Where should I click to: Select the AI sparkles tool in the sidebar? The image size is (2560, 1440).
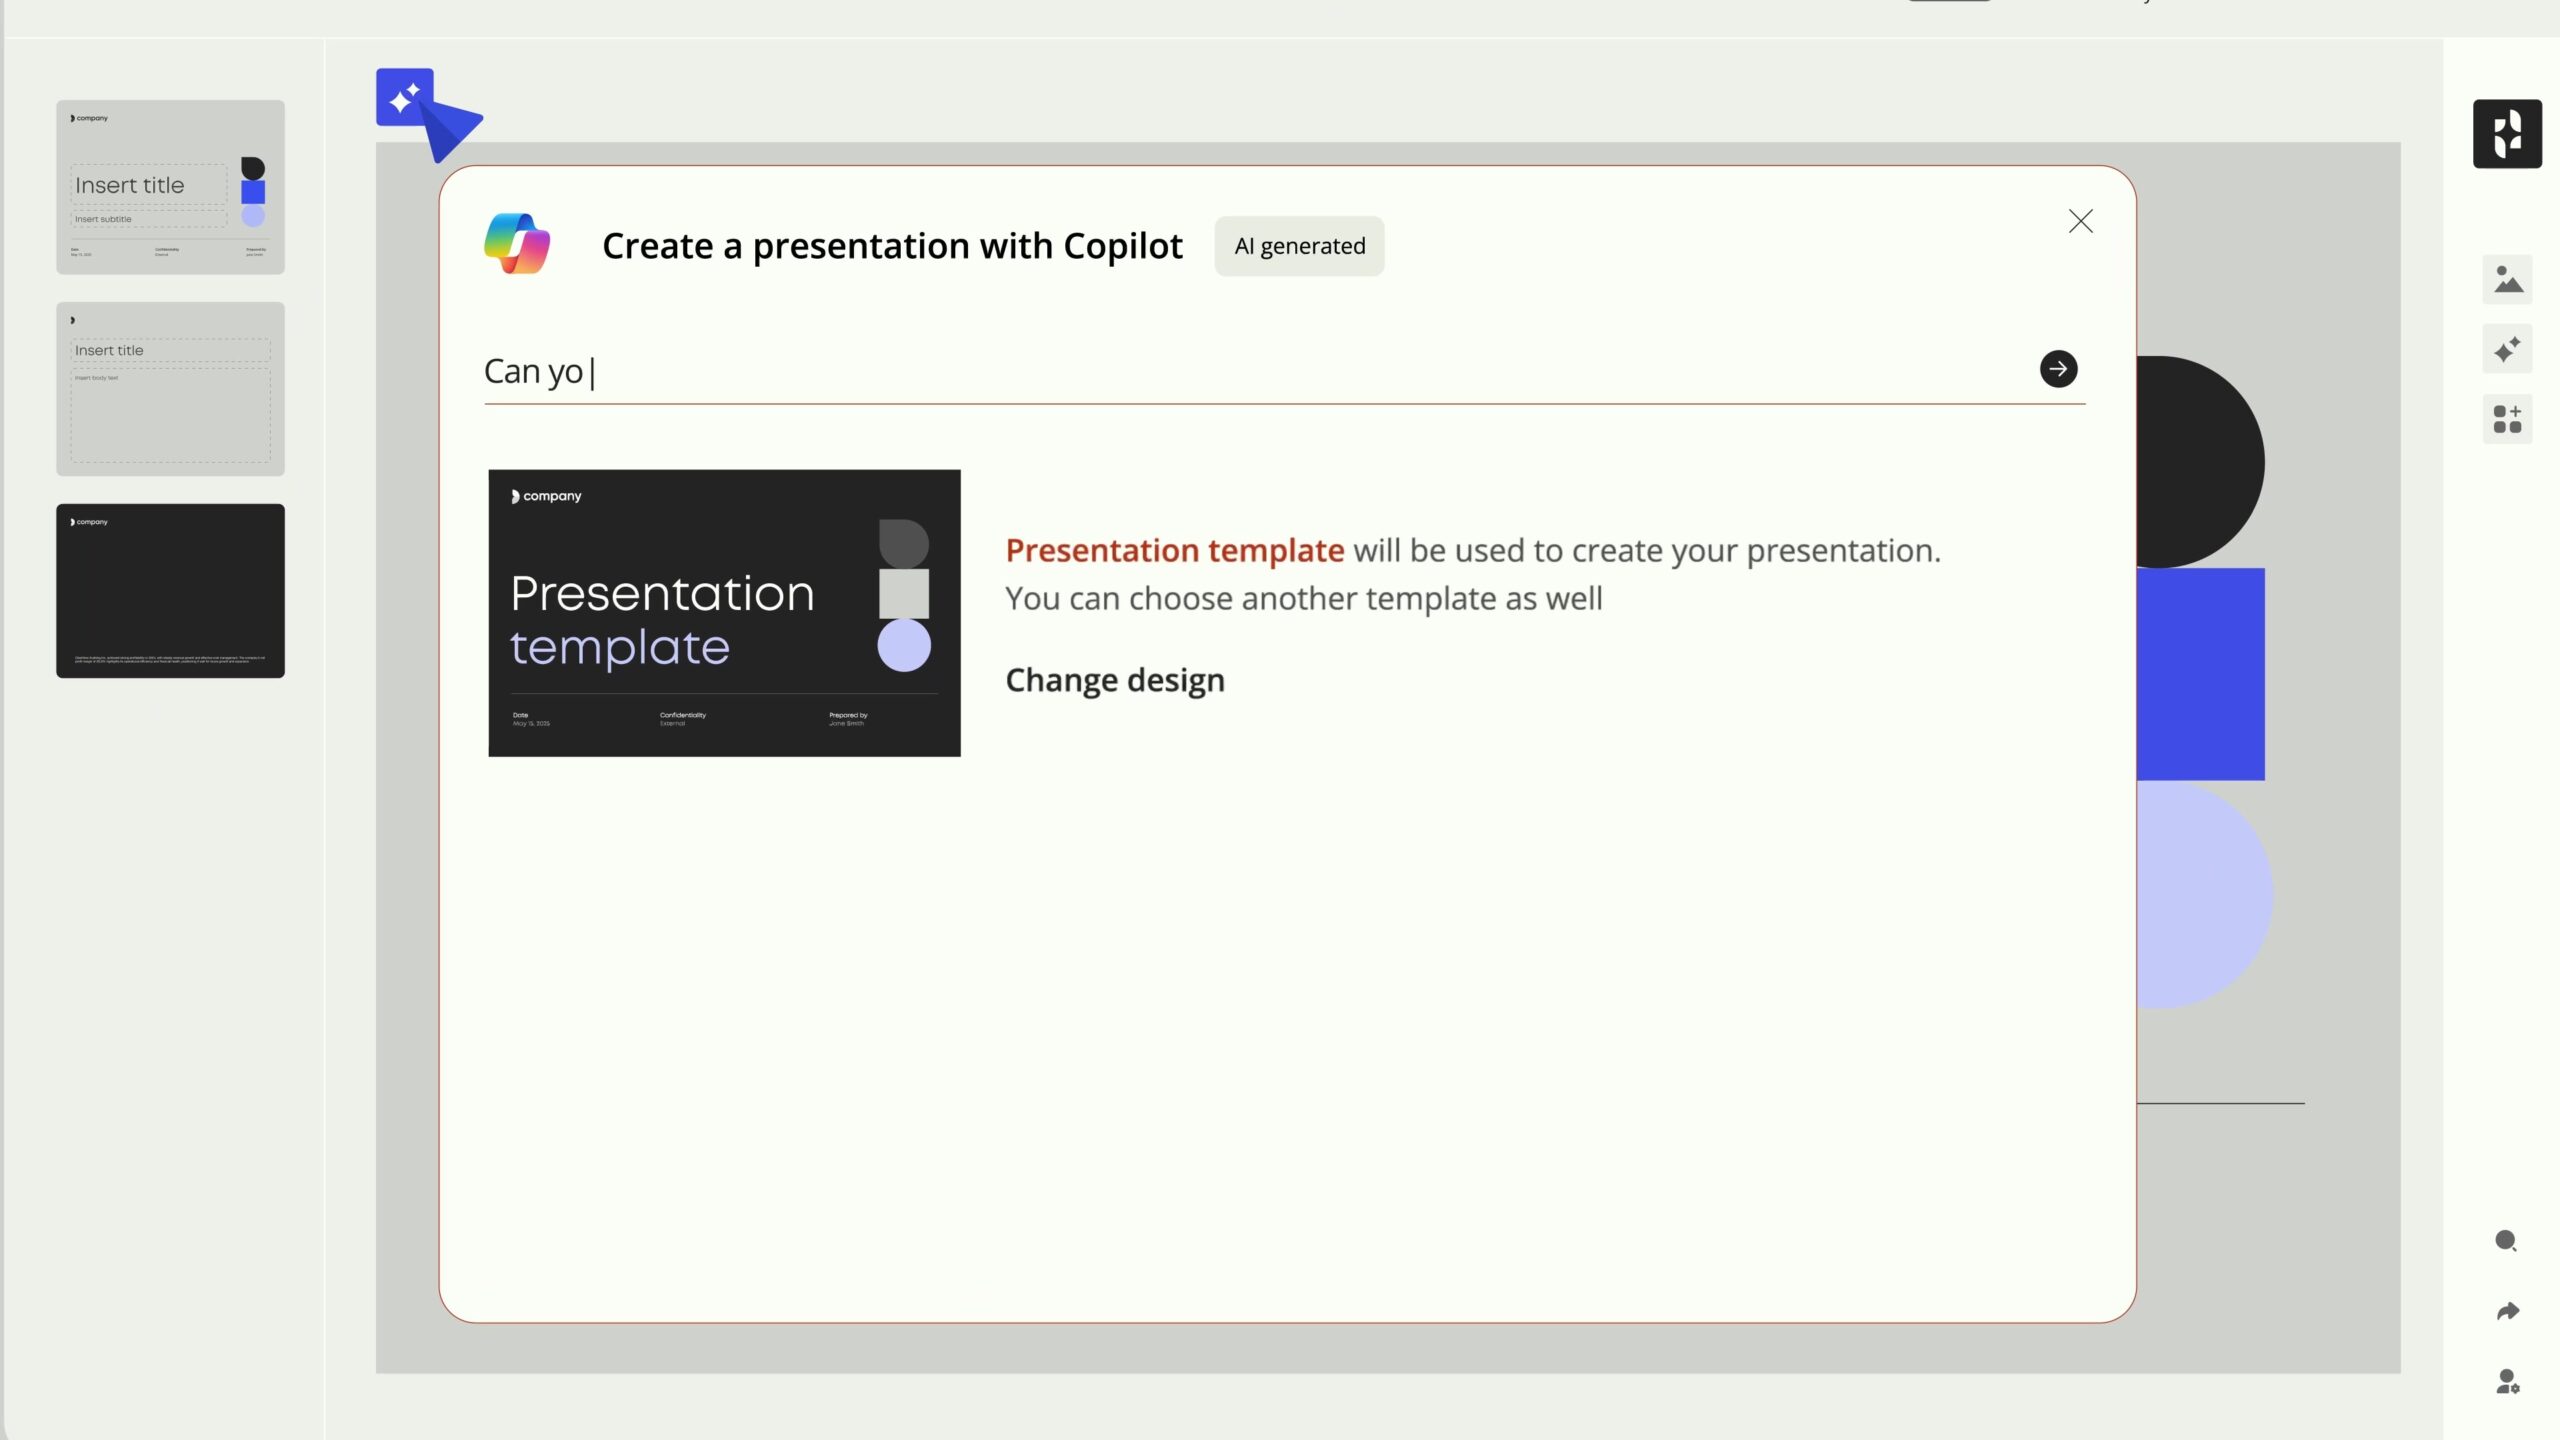[x=2508, y=349]
